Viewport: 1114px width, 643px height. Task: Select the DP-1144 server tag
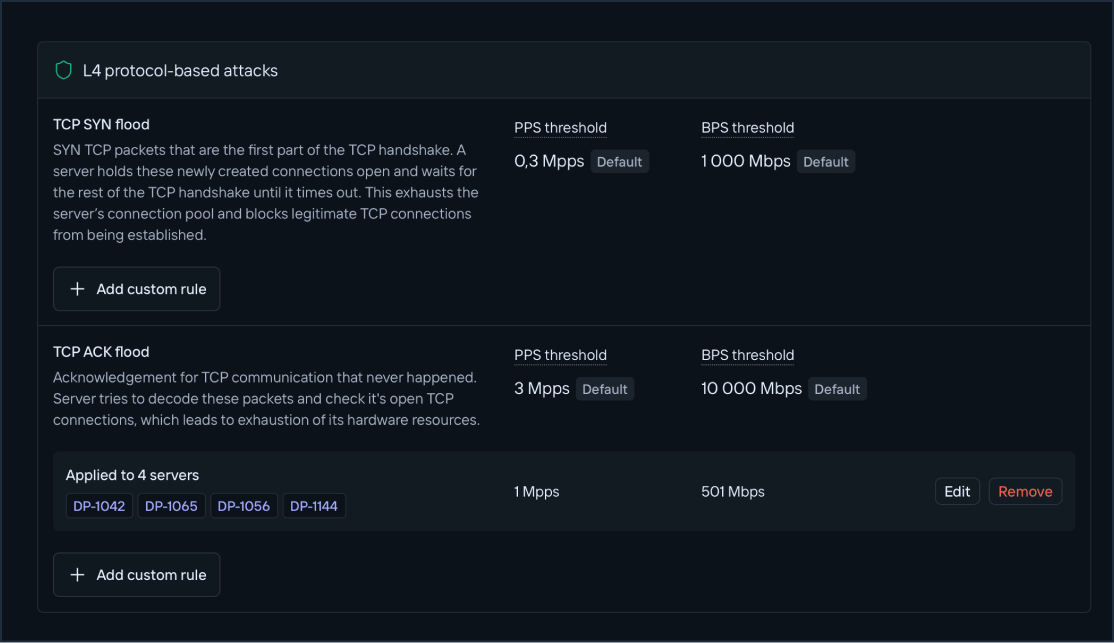pos(314,505)
